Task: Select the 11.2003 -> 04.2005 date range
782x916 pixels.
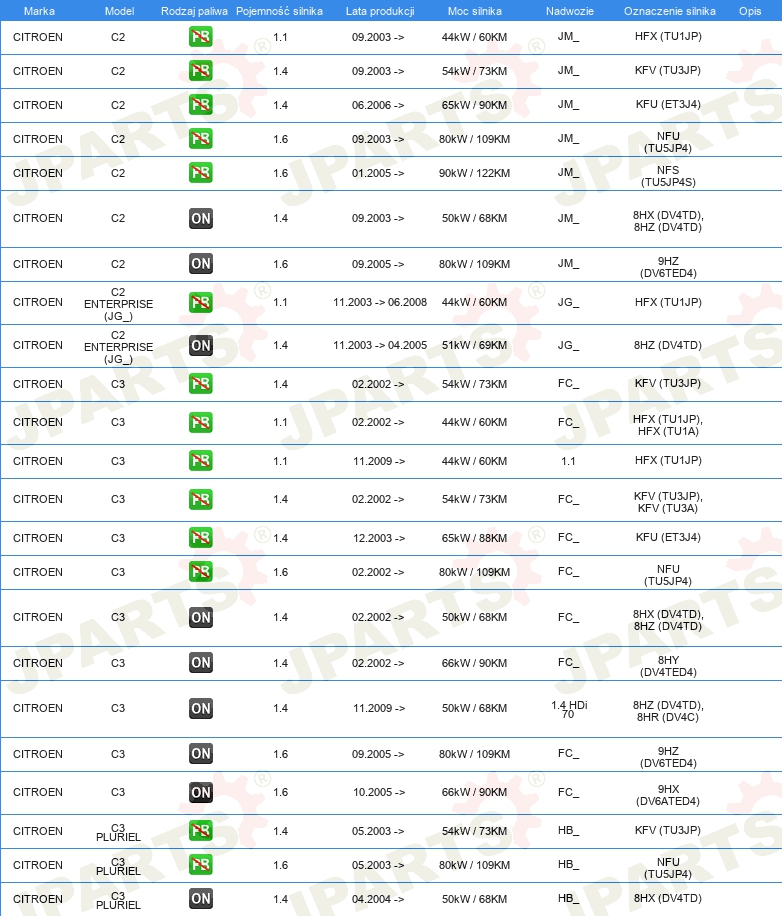Action: (380, 345)
